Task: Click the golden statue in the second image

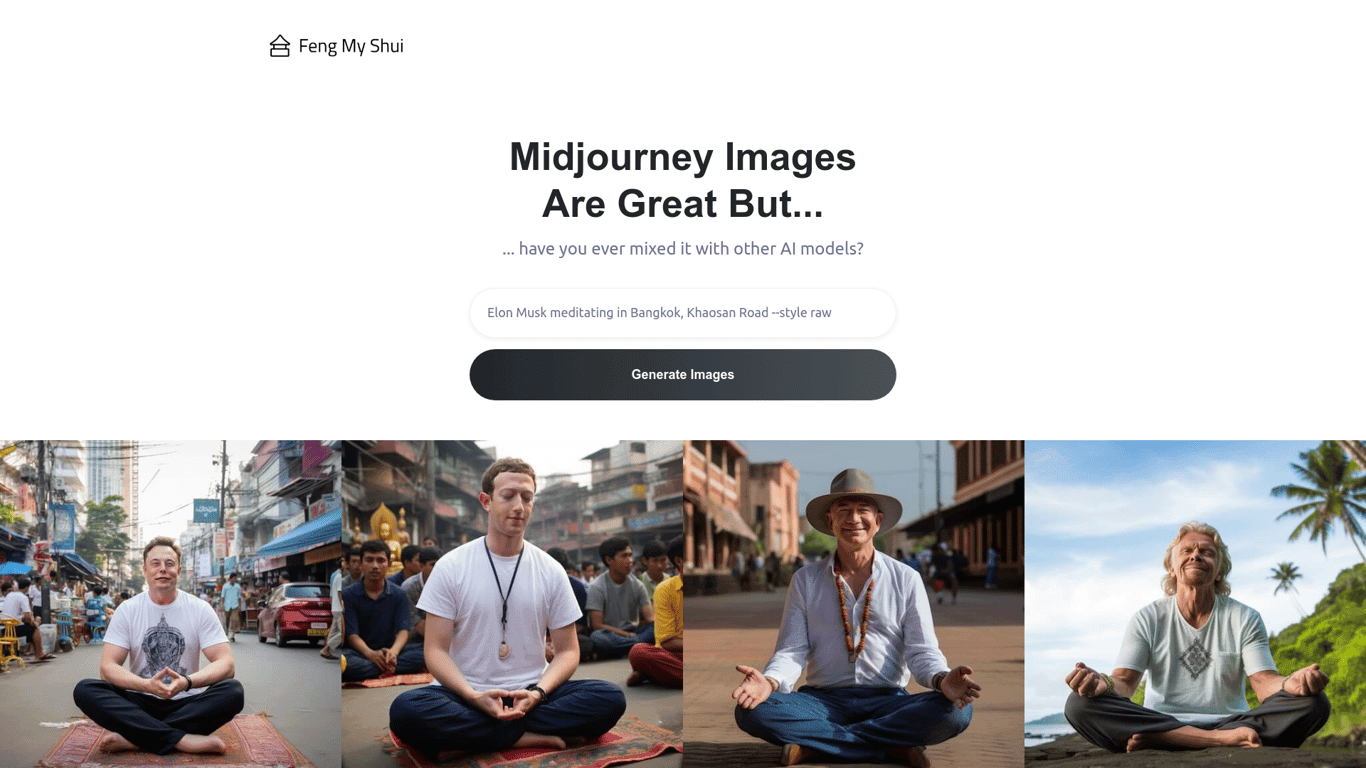Action: tap(386, 533)
